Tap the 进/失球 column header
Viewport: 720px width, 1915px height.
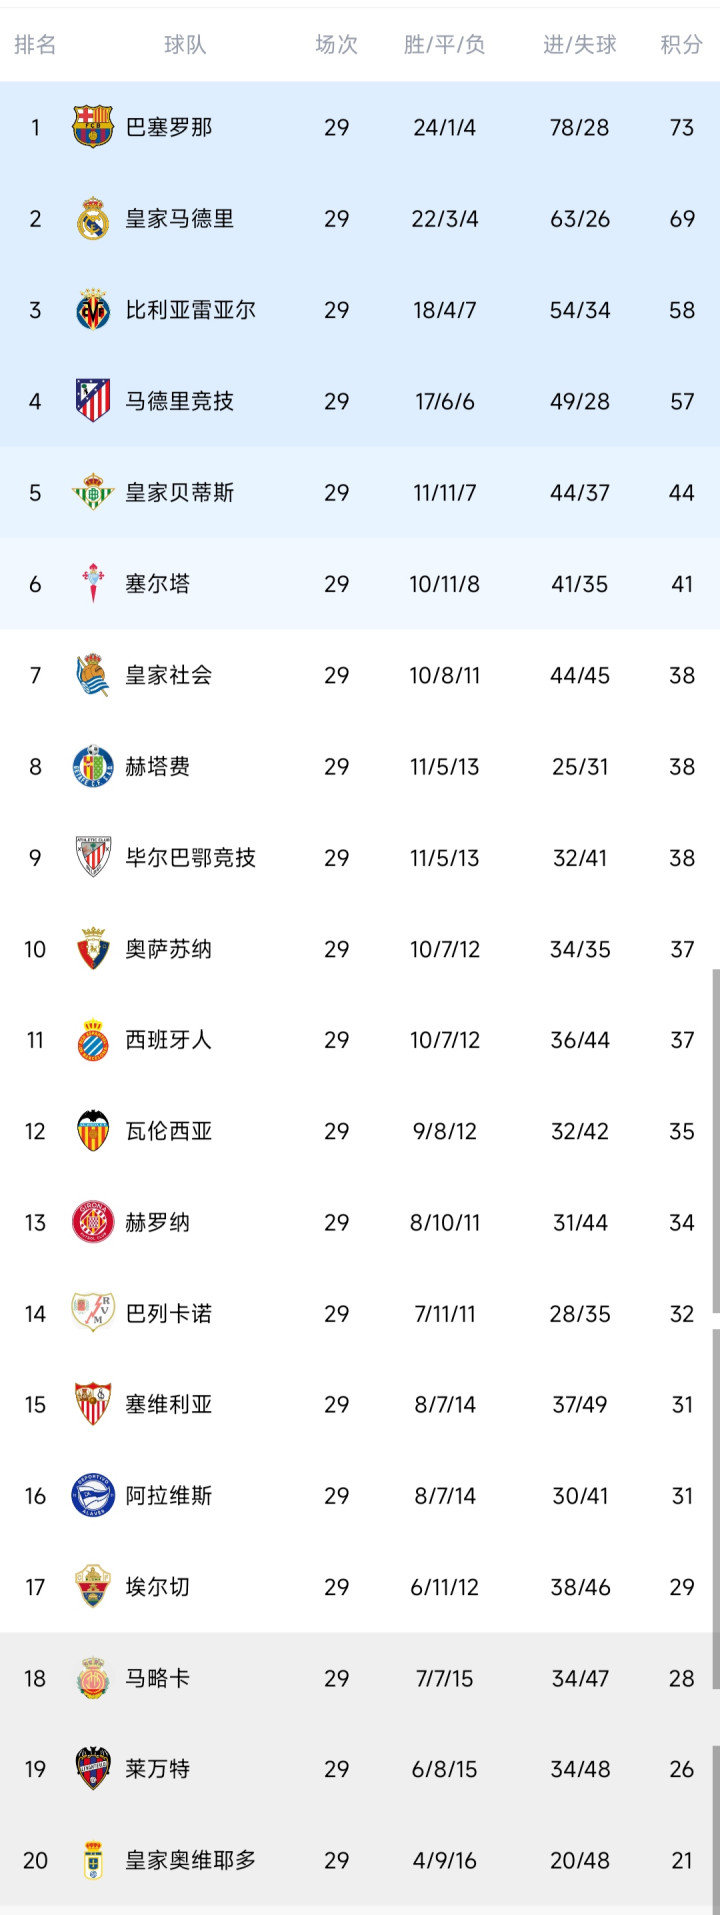(x=579, y=45)
